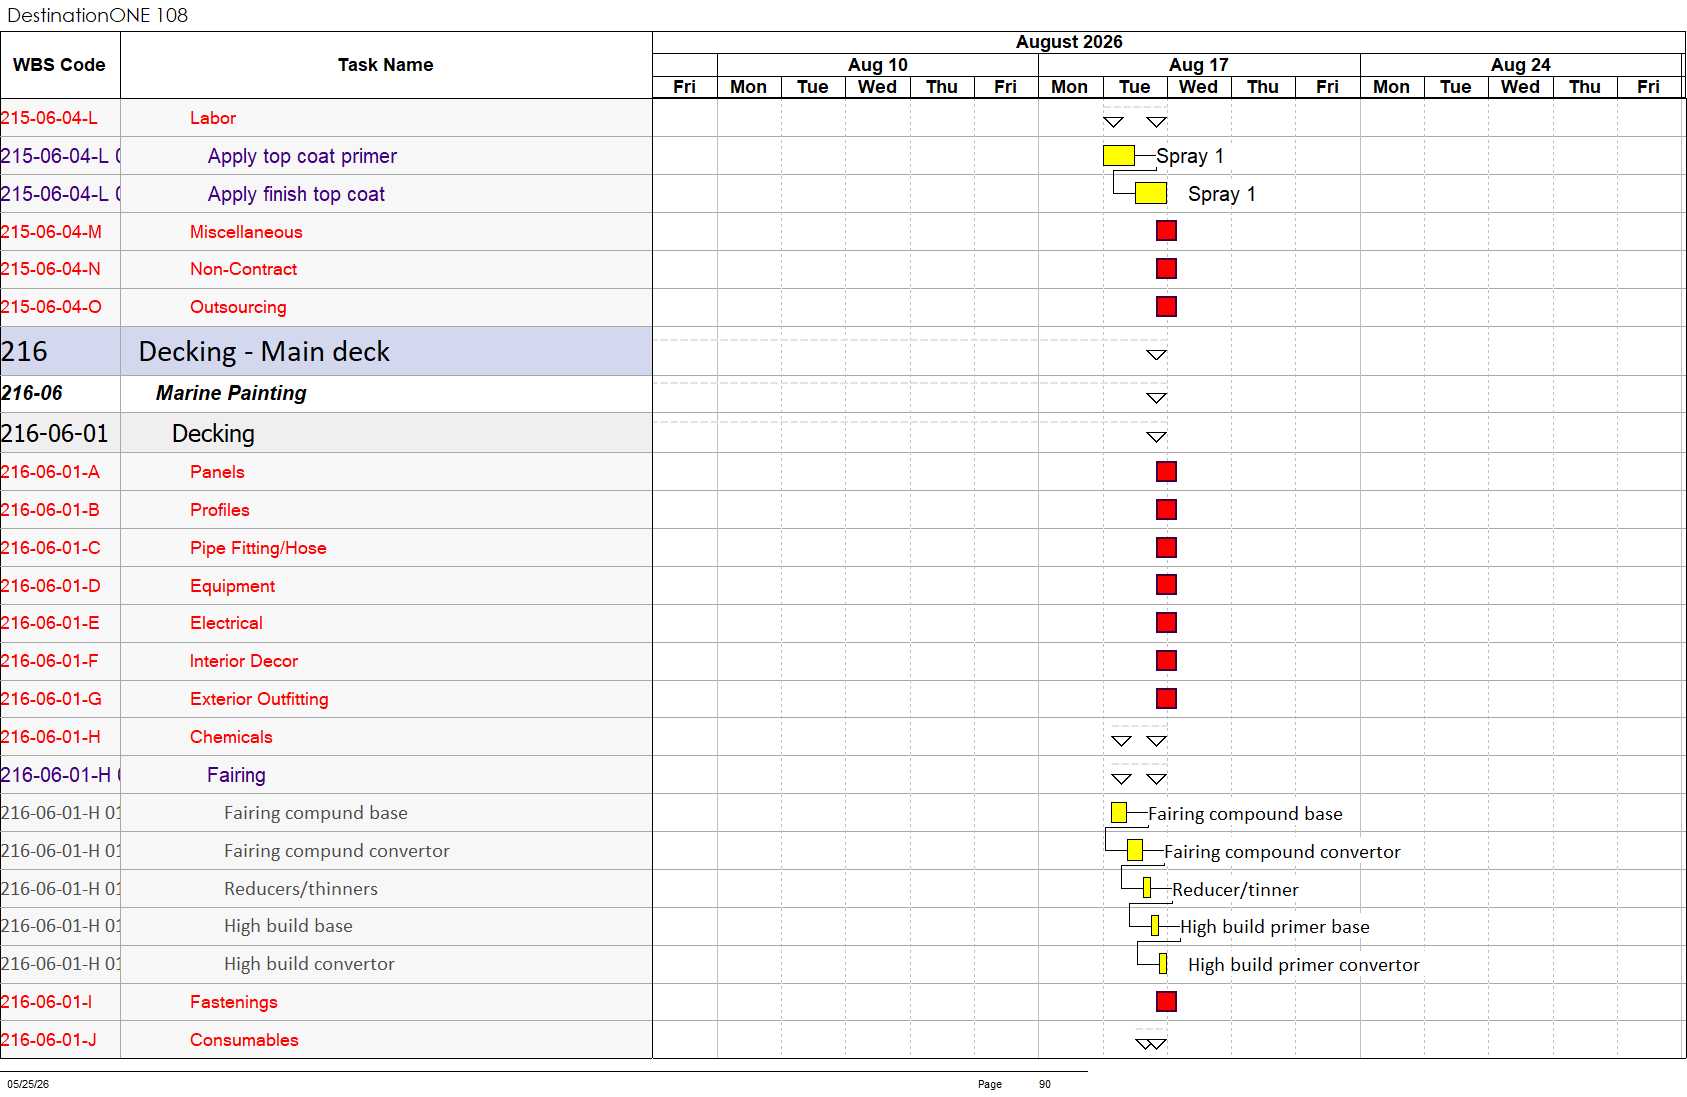Screen dimensions: 1687x1097
Task: Select the Non-Contract task name
Action: [x=243, y=269]
